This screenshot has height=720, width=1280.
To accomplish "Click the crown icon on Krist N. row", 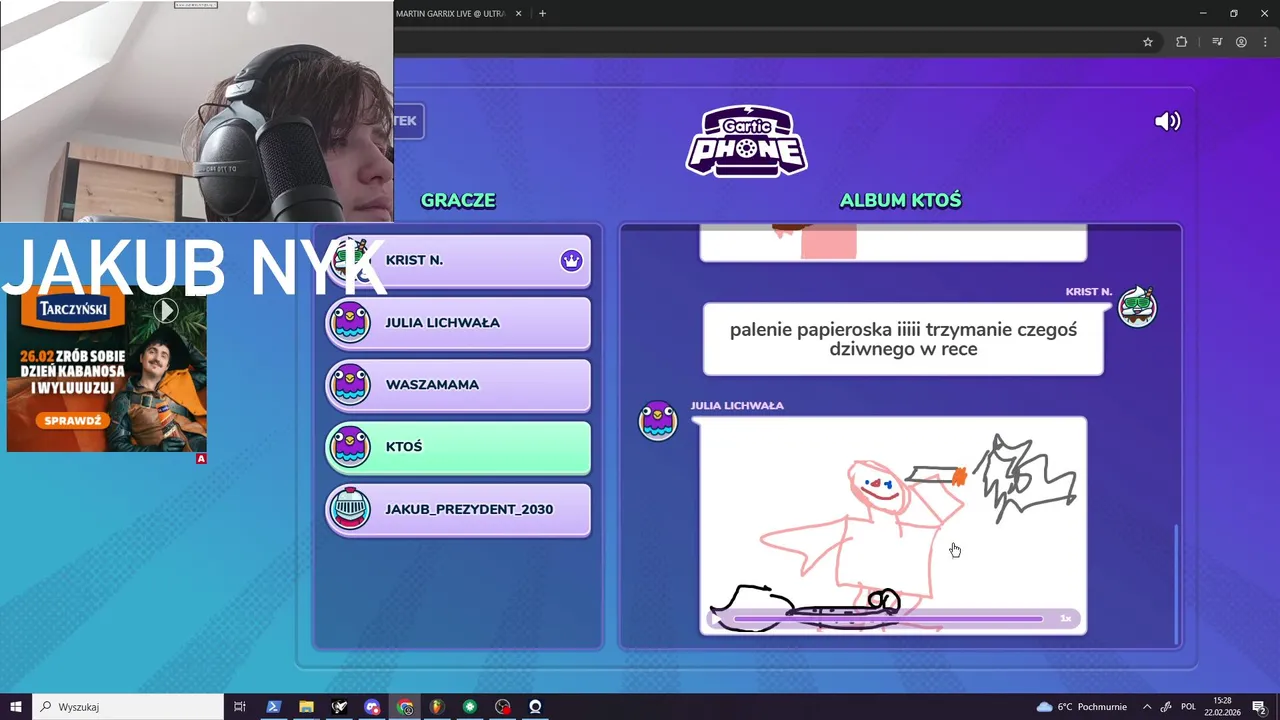I will (571, 261).
